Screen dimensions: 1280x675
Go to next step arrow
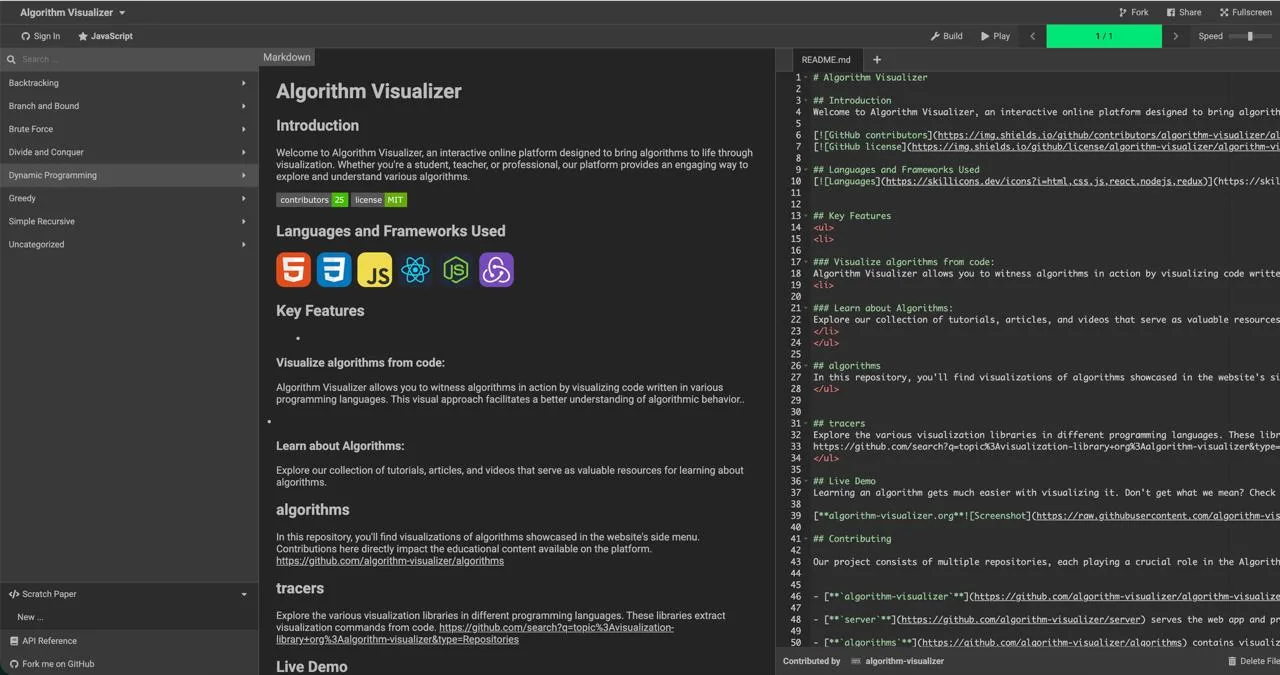tap(1175, 36)
